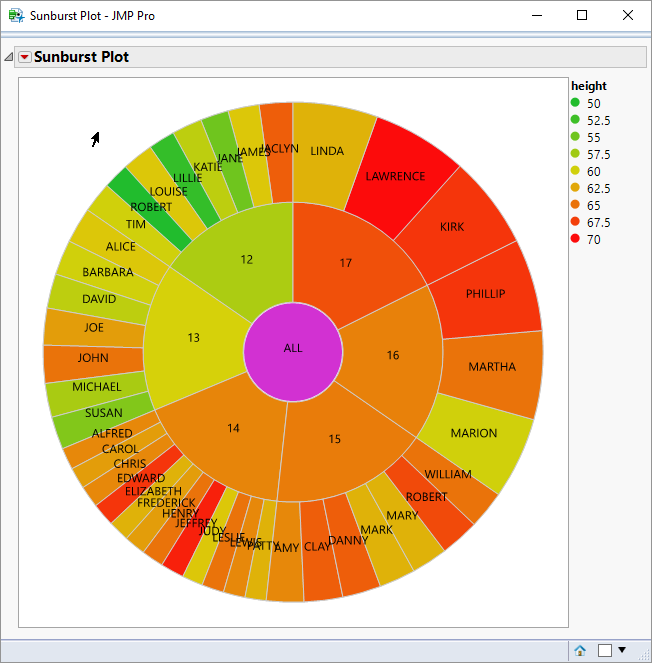Select the height 62.5 legend swatch
The height and width of the screenshot is (663, 652).
[575, 187]
